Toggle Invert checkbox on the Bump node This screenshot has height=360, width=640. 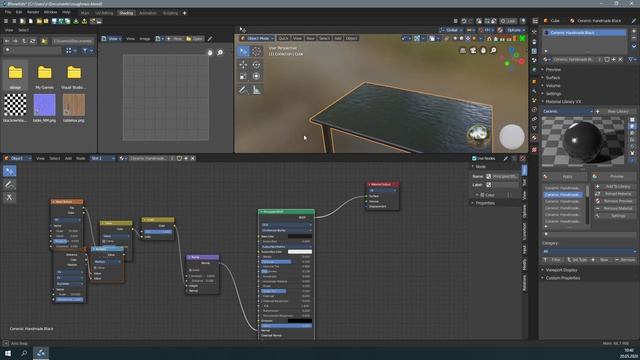[191, 270]
